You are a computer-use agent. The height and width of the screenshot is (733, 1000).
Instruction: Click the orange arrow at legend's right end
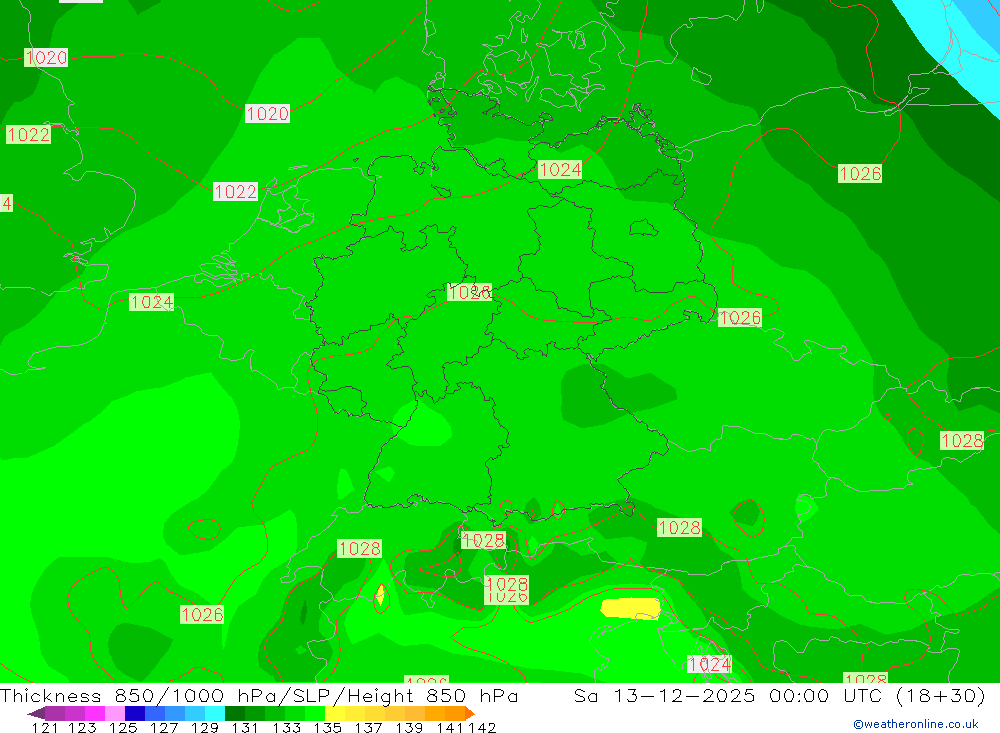pos(470,713)
